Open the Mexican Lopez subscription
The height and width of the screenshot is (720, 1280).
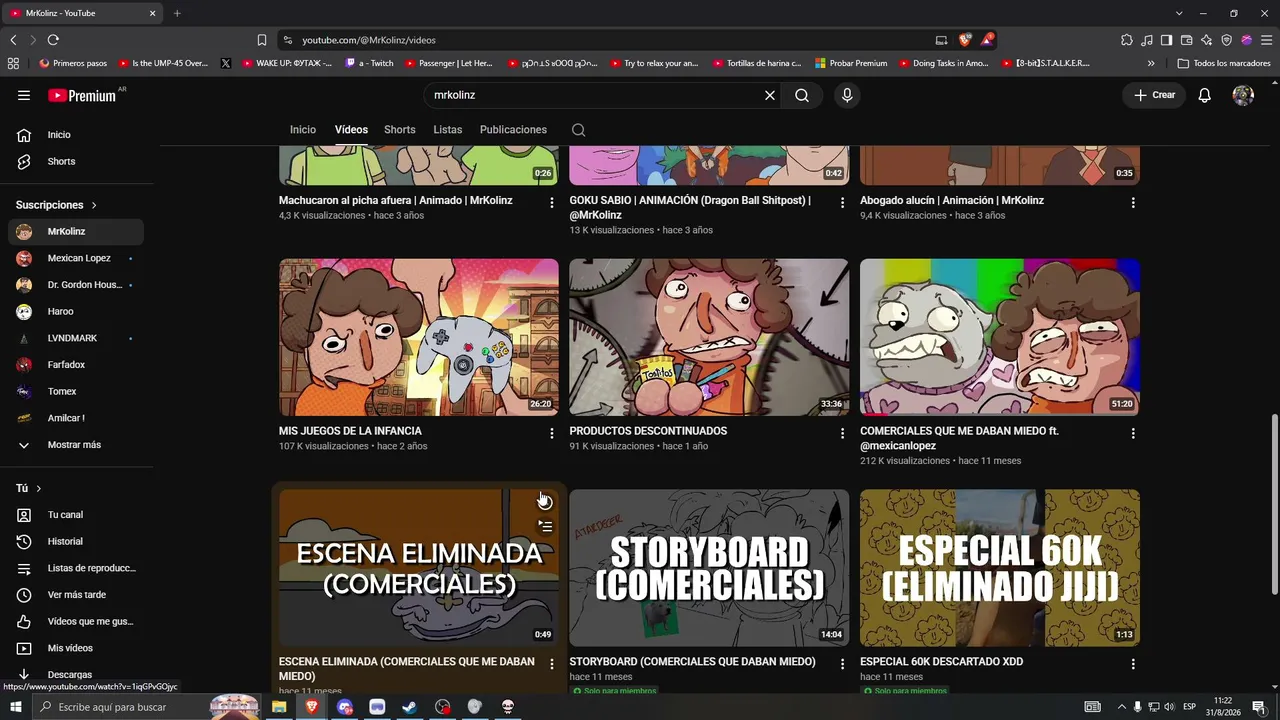76,258
